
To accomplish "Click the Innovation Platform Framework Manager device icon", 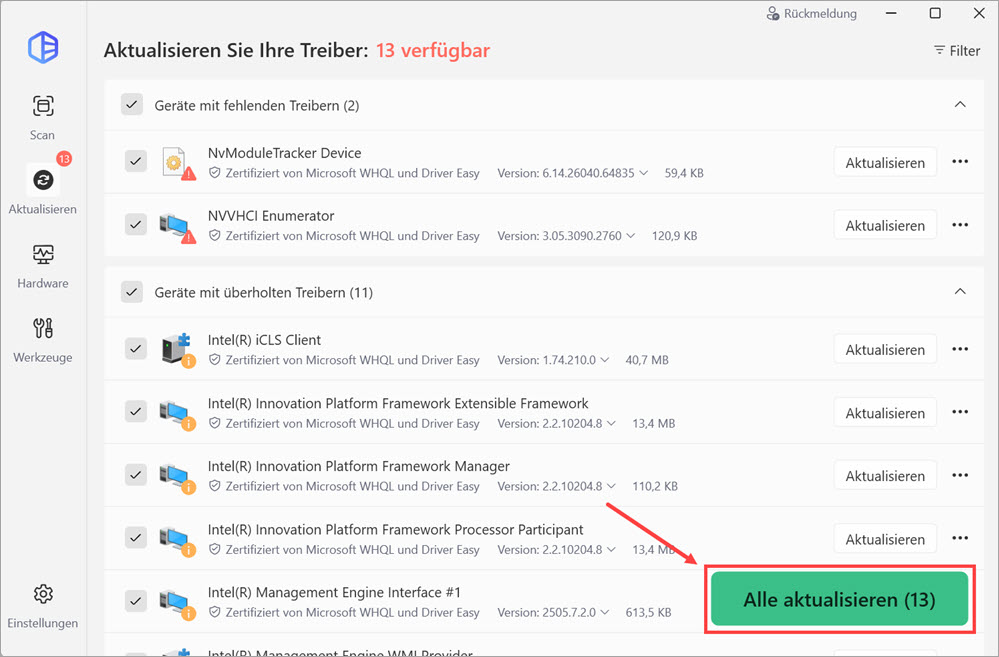I will pyautogui.click(x=178, y=477).
